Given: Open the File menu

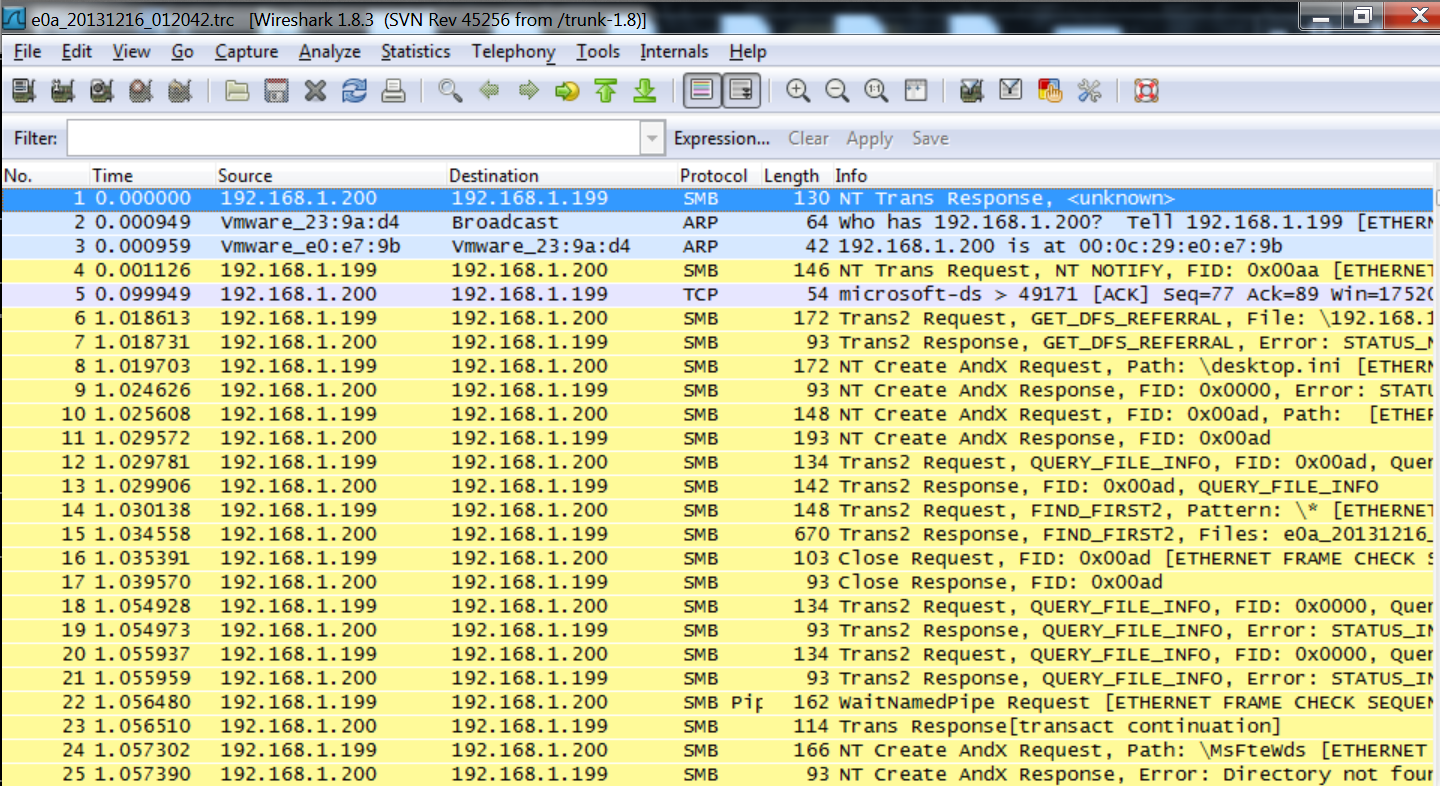Looking at the screenshot, I should (x=27, y=52).
